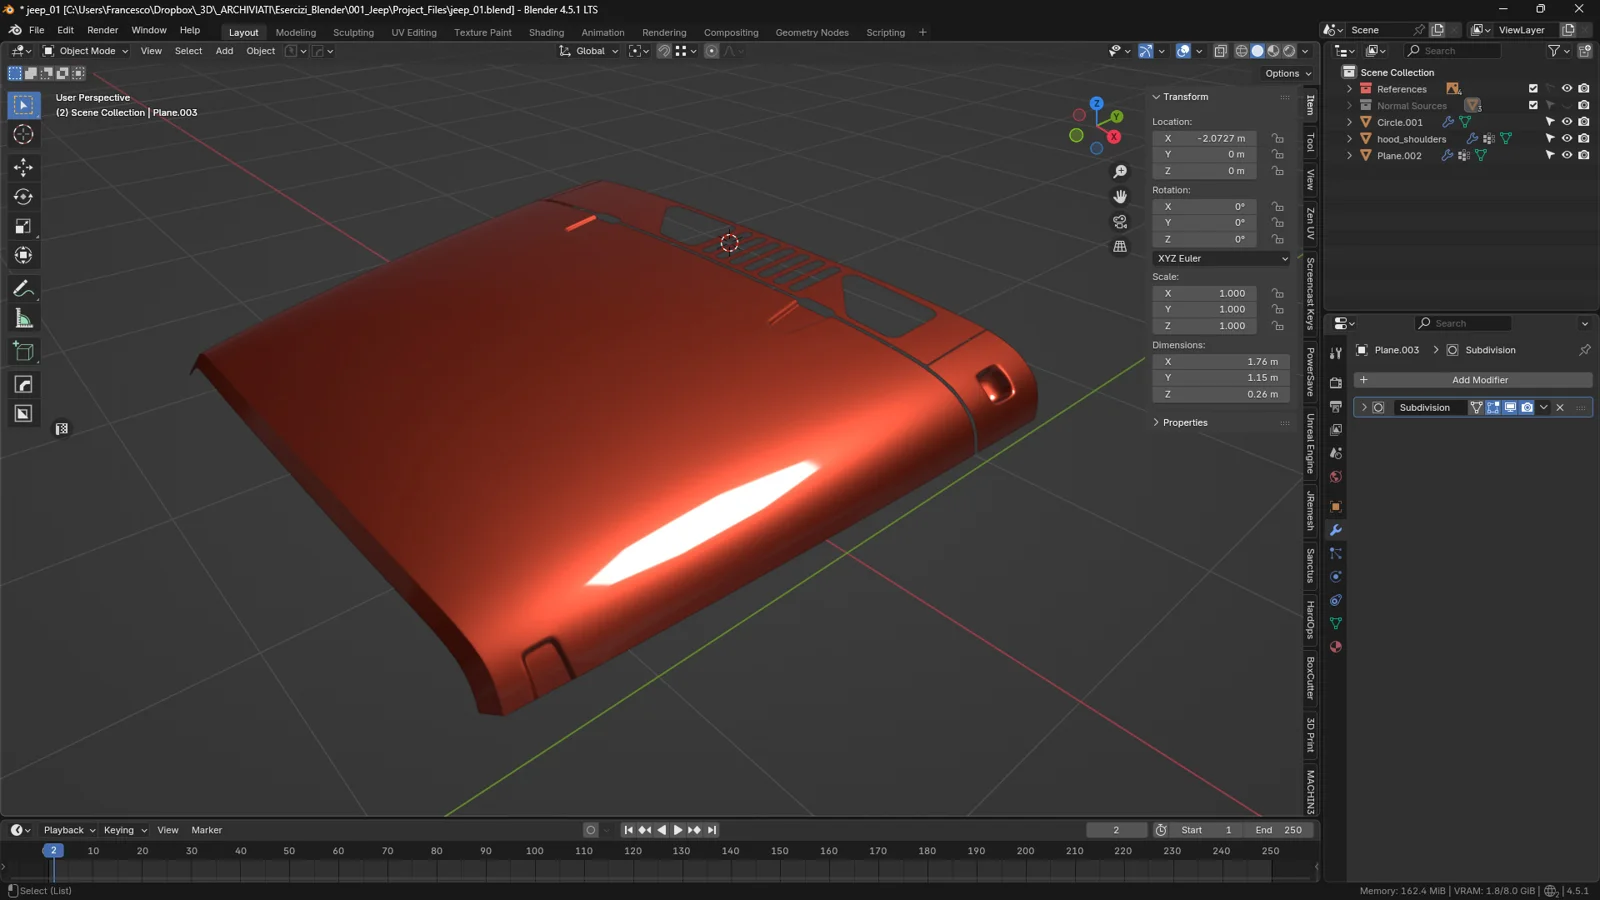Open the Global orientation dropdown
Screen dimensions: 1600x900
[x=589, y=51]
